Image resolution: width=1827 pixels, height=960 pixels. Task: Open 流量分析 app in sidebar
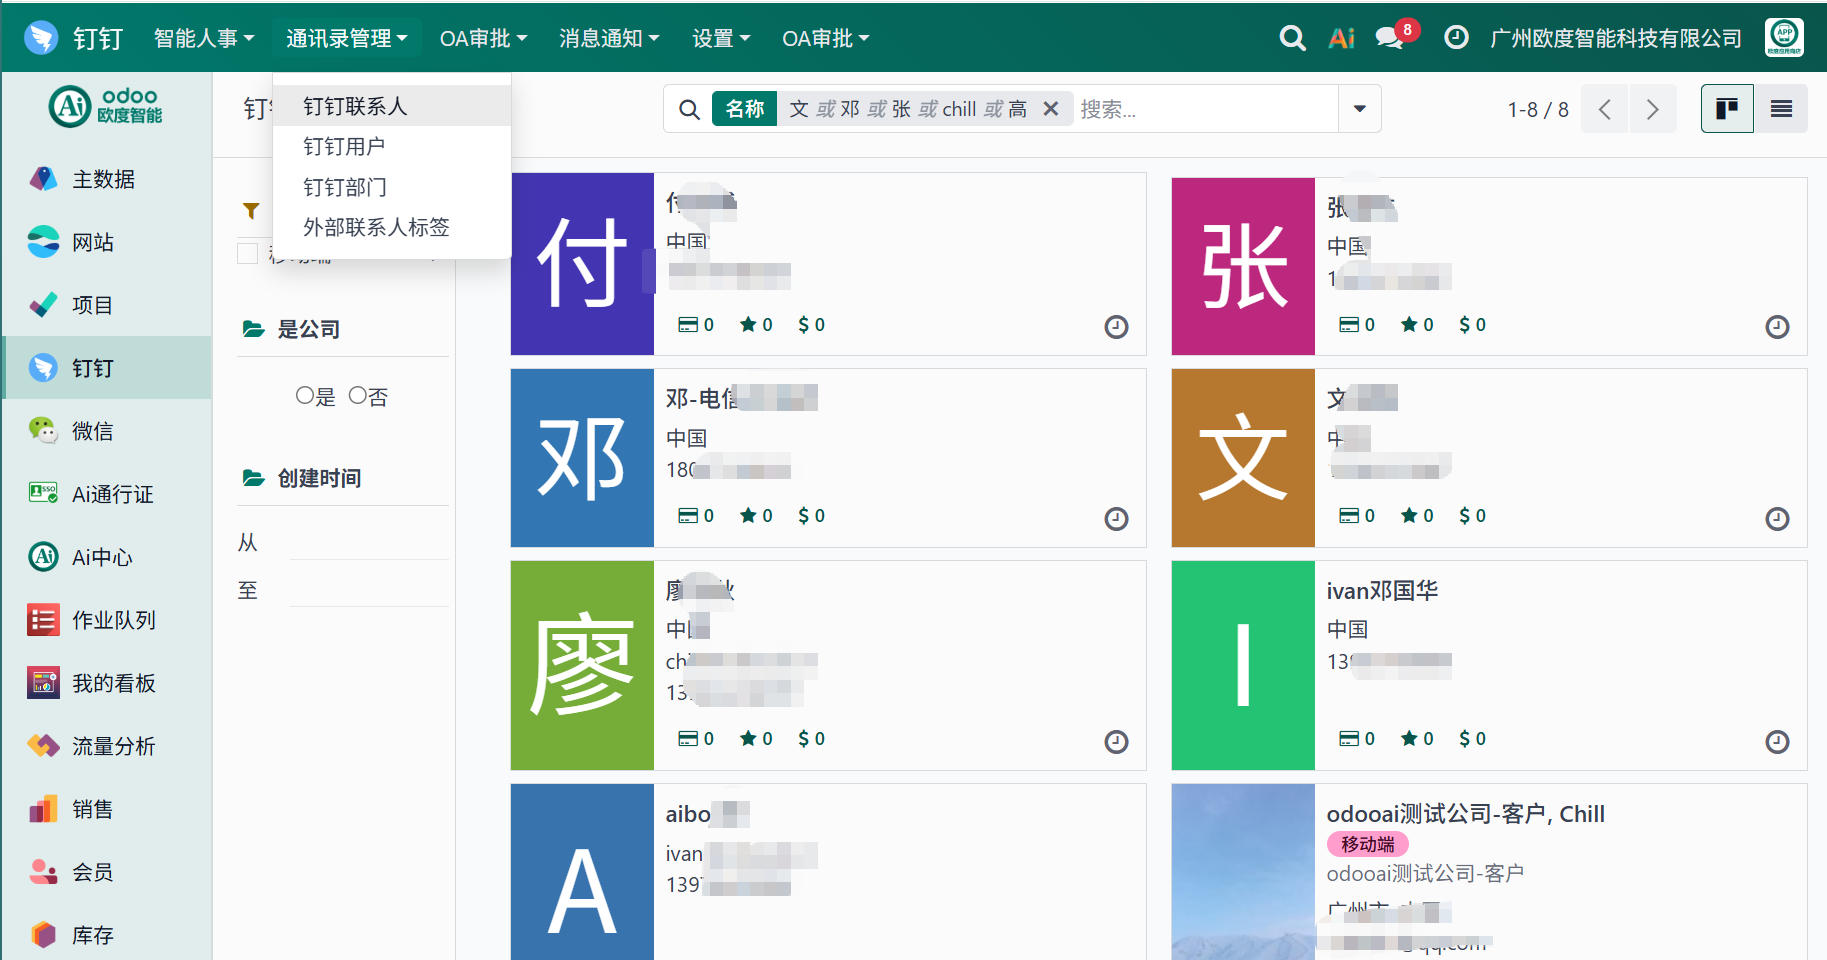coord(106,746)
